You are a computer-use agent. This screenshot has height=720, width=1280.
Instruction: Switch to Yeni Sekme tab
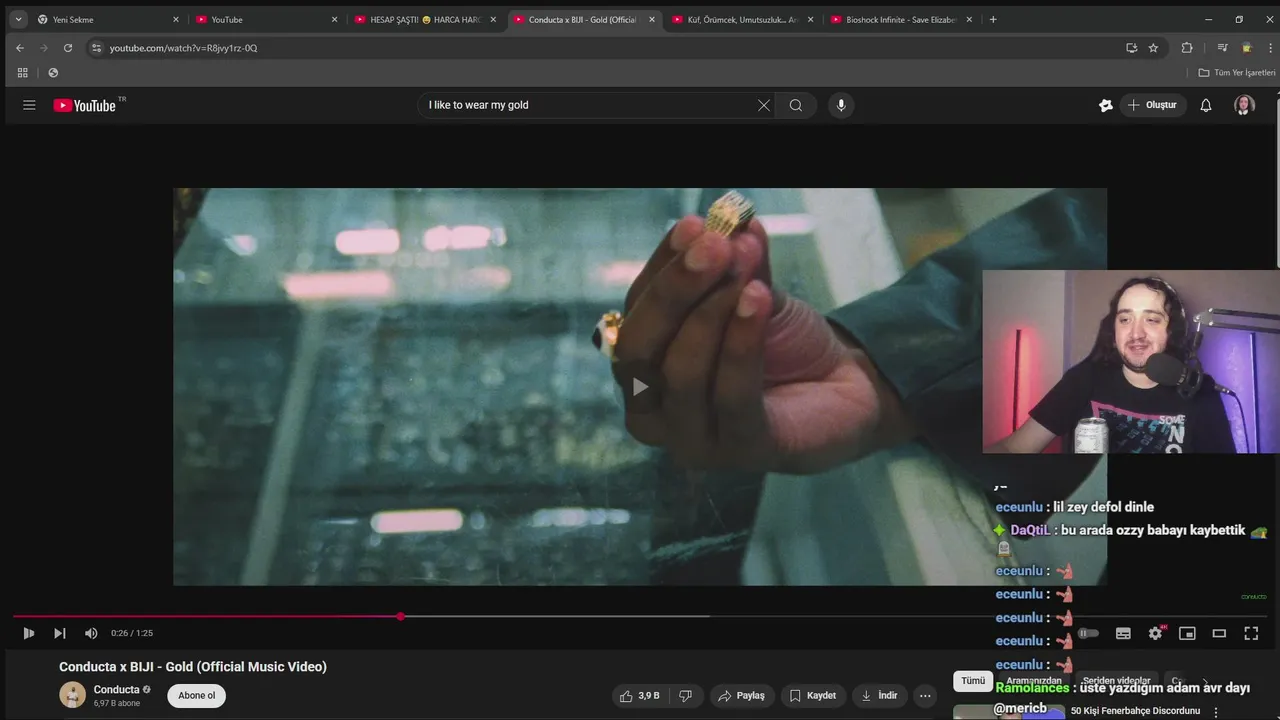(108, 19)
